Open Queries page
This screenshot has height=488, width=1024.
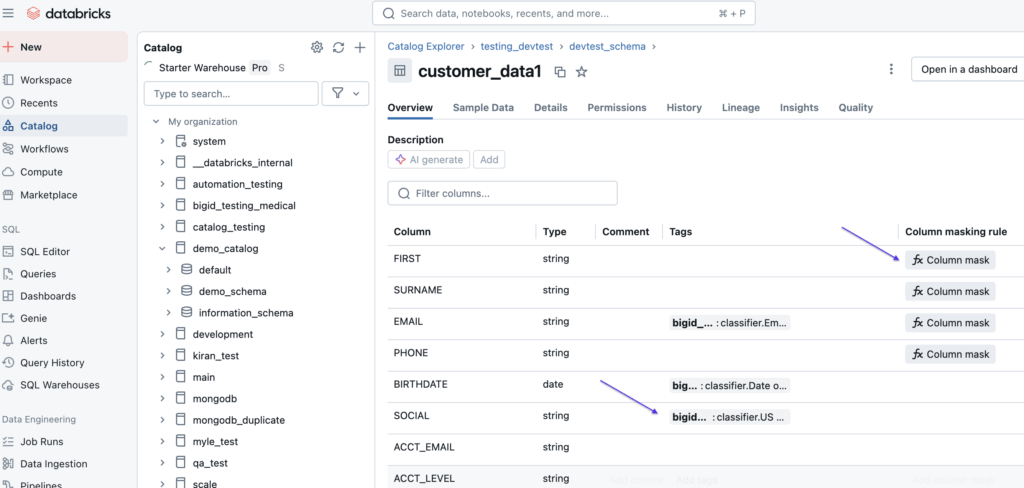pyautogui.click(x=38, y=274)
